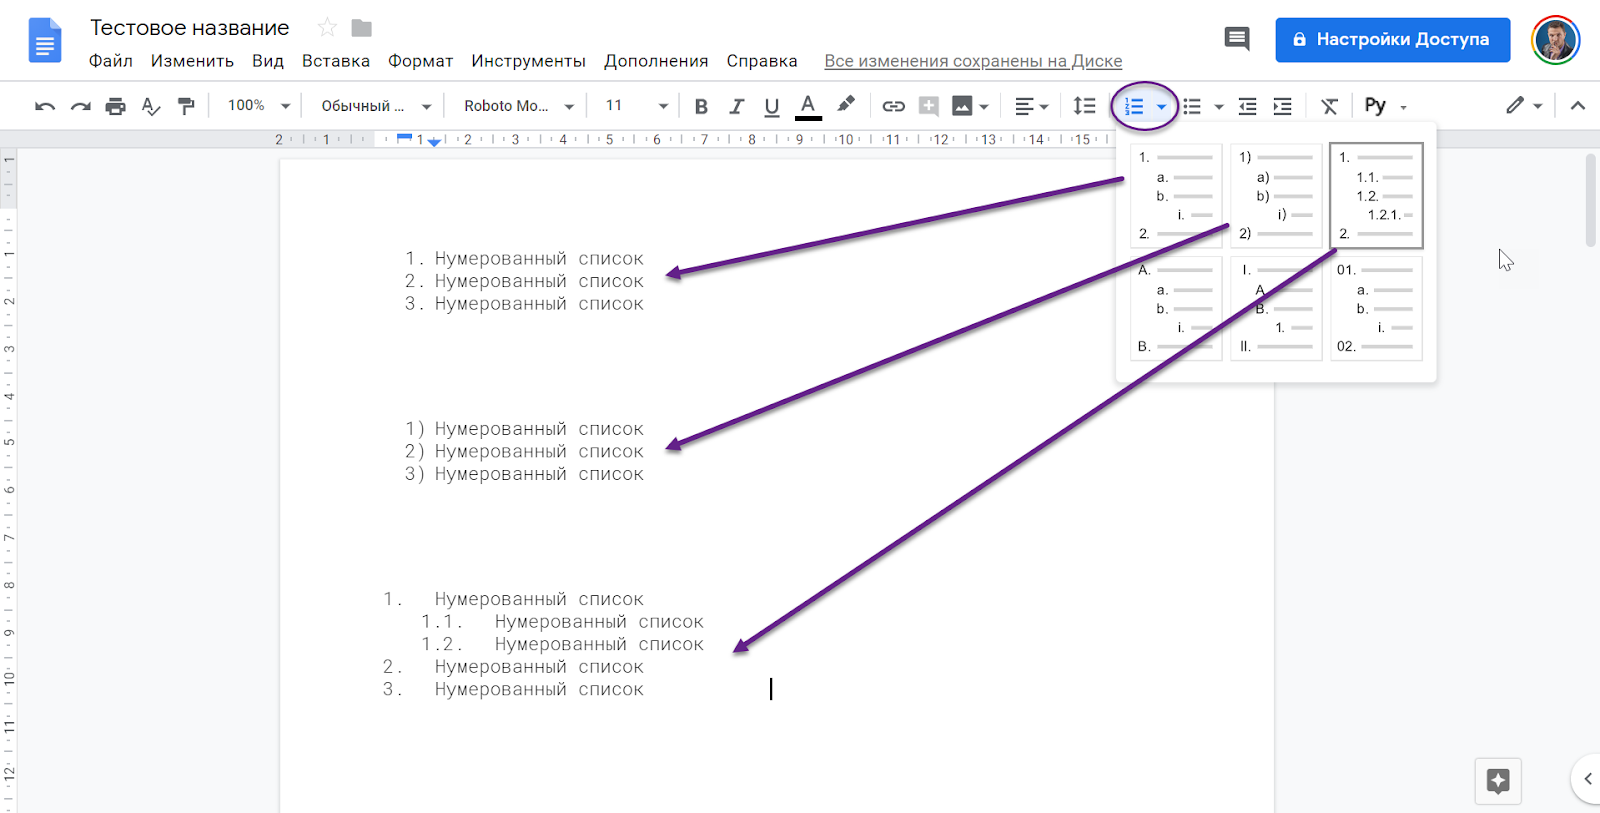Open the bulleted list style arrow
The width and height of the screenshot is (1600, 813).
(1218, 106)
